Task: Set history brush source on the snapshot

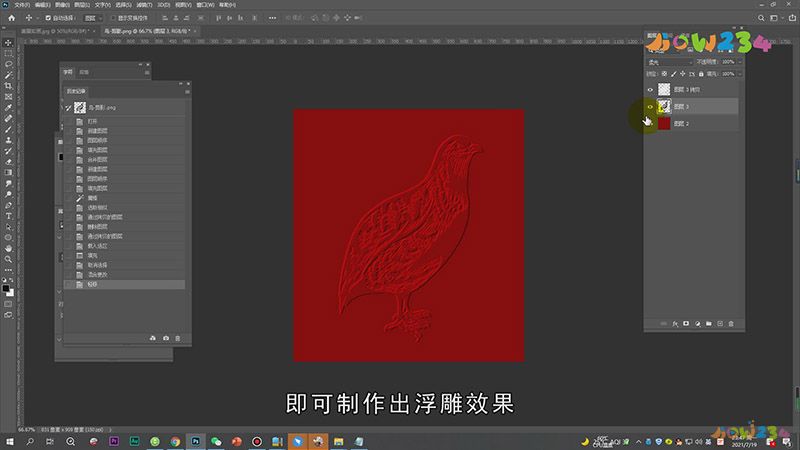Action: 68,107
